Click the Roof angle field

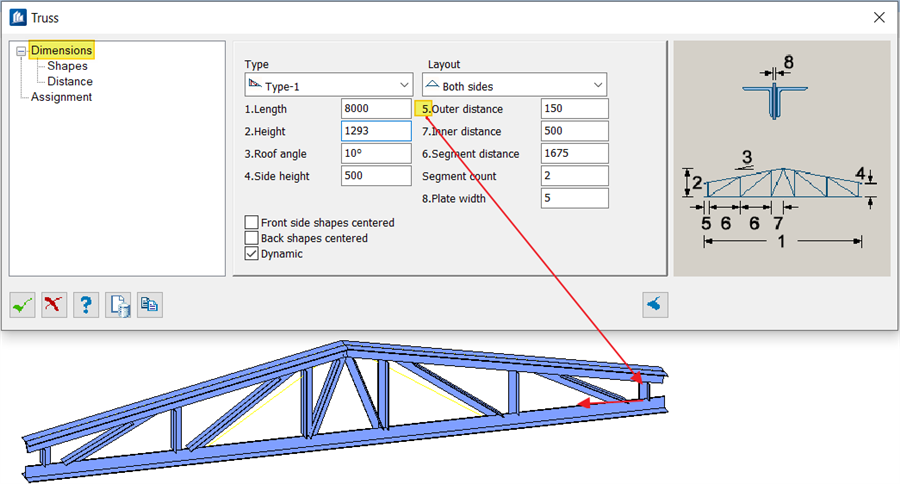(x=377, y=153)
